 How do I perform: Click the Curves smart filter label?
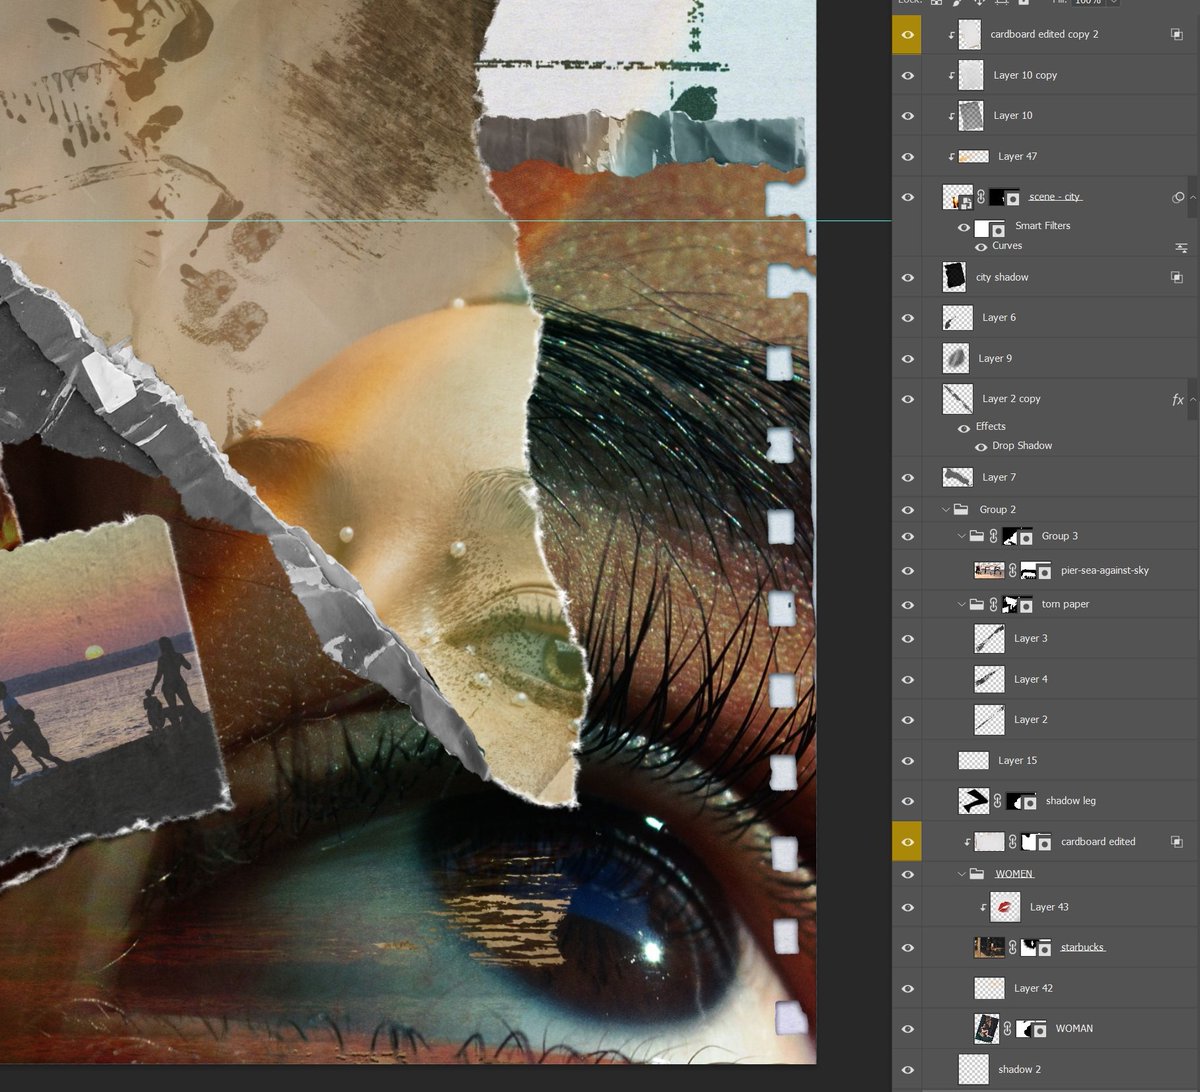(1007, 246)
